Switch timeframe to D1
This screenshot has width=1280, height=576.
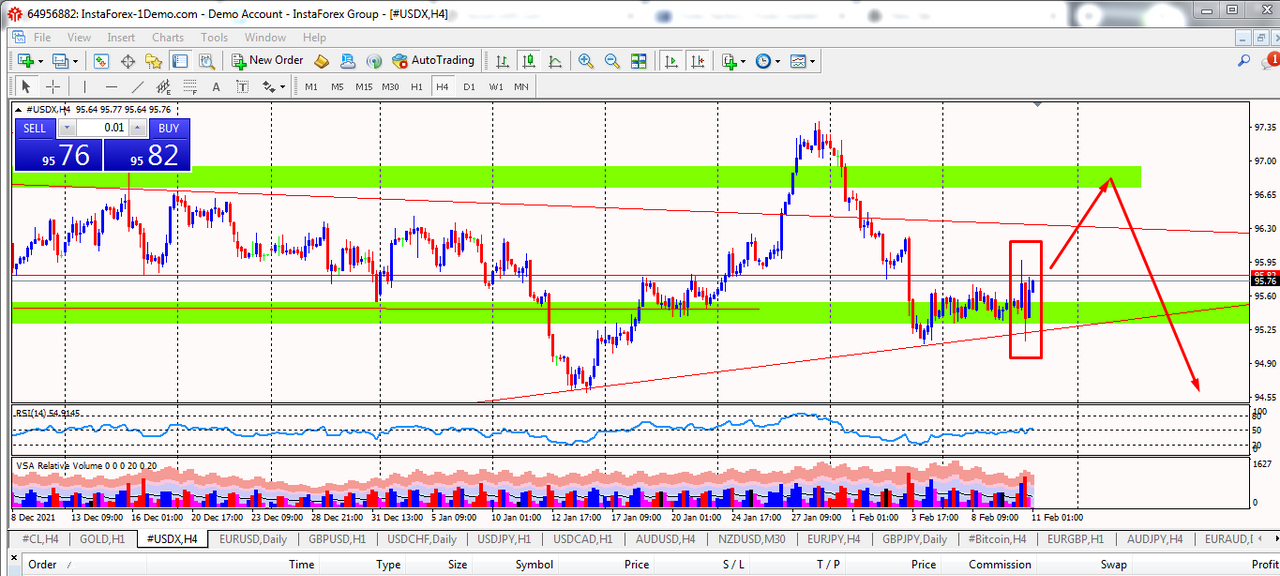(x=469, y=87)
